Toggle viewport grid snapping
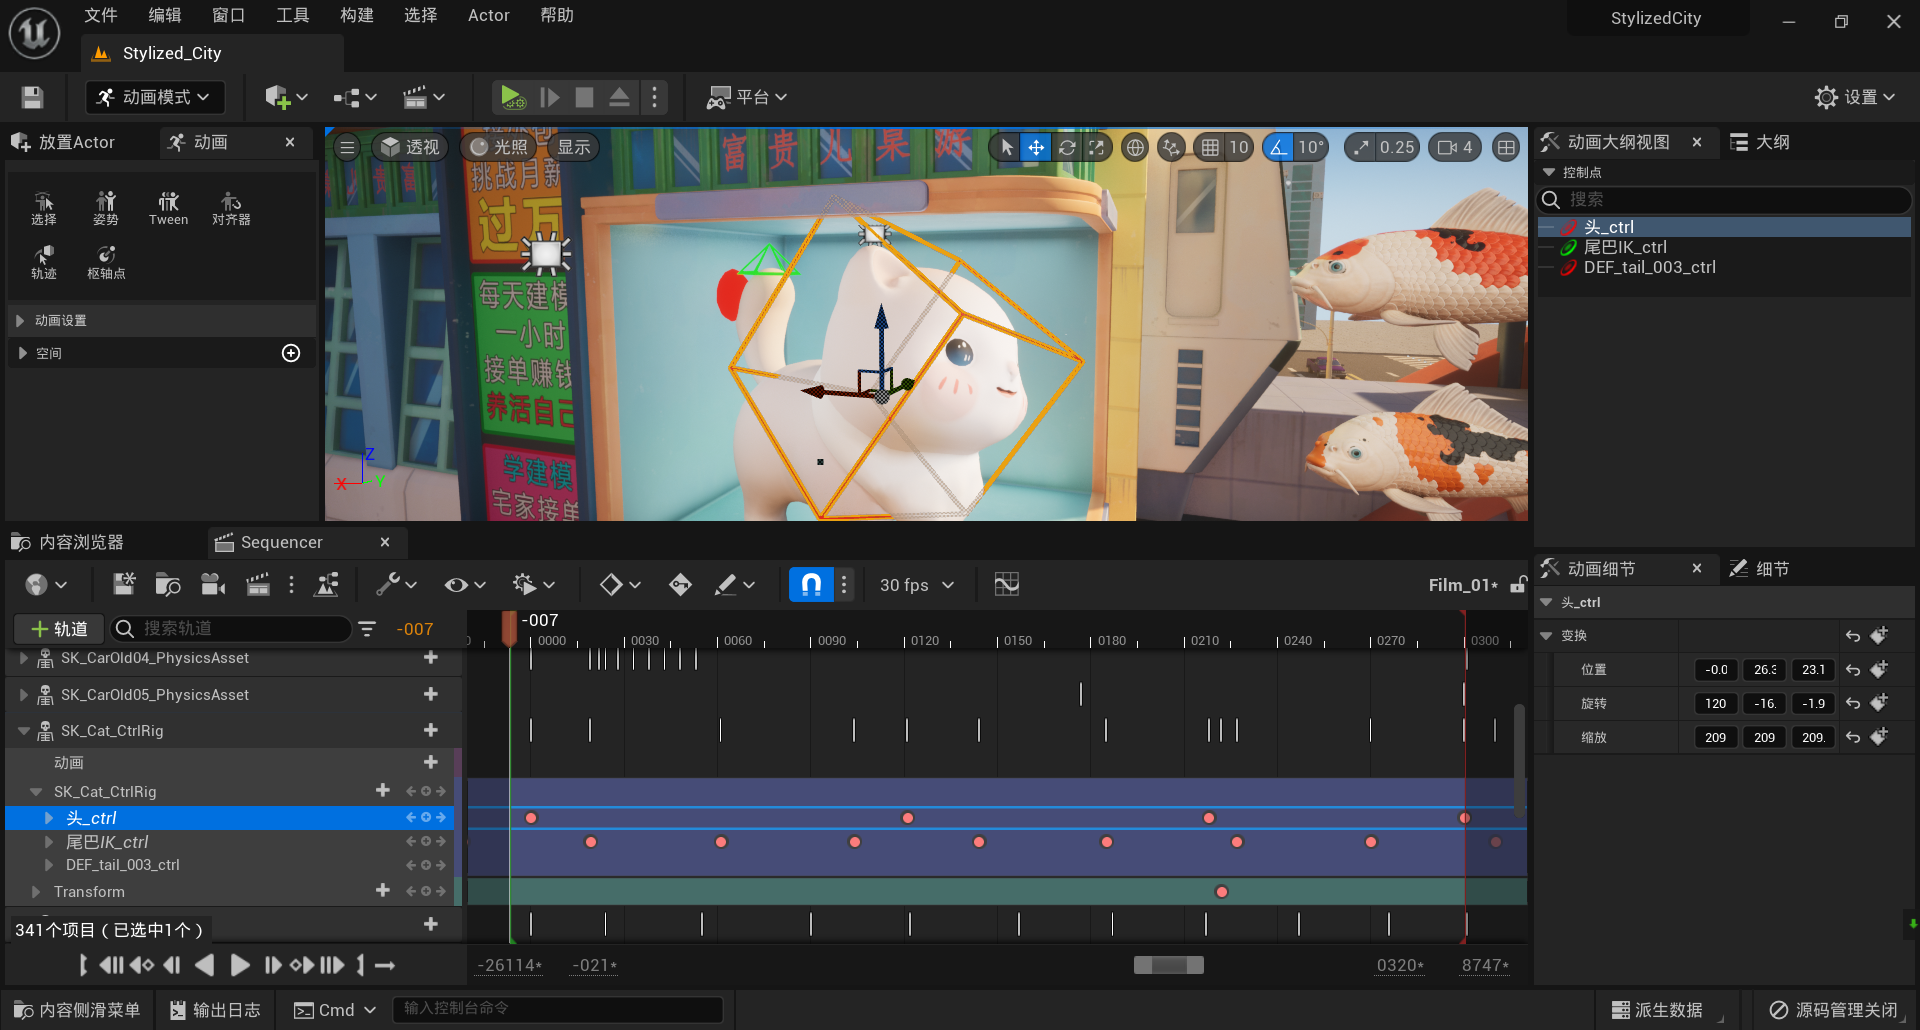This screenshot has width=1920, height=1030. pos(1210,148)
